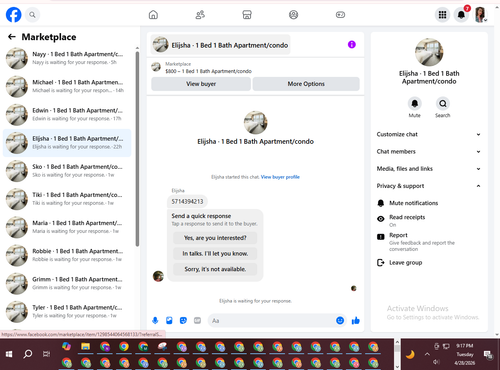Open Windows notification center icon
Viewport: 500px width, 370px height.
(x=488, y=354)
